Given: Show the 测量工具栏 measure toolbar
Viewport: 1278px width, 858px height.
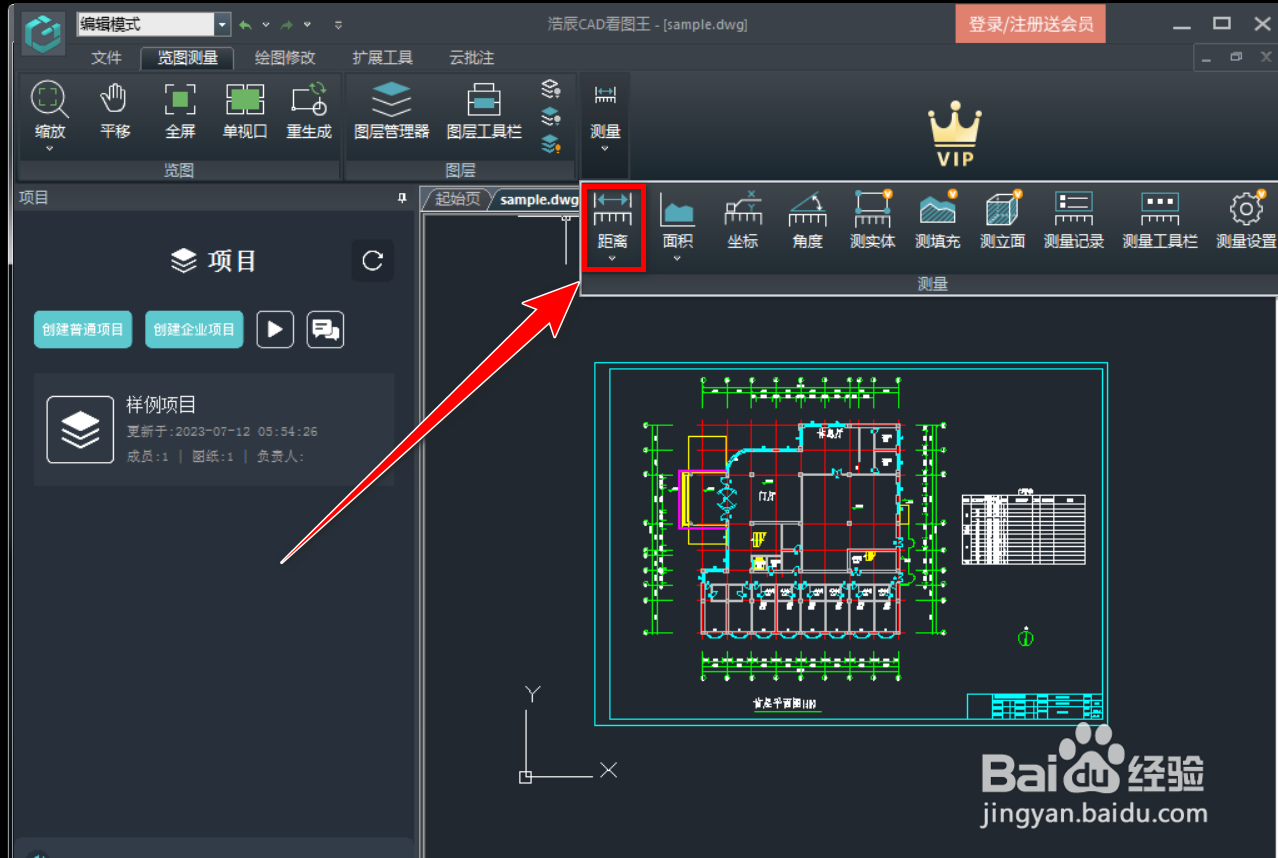Looking at the screenshot, I should (x=1160, y=219).
